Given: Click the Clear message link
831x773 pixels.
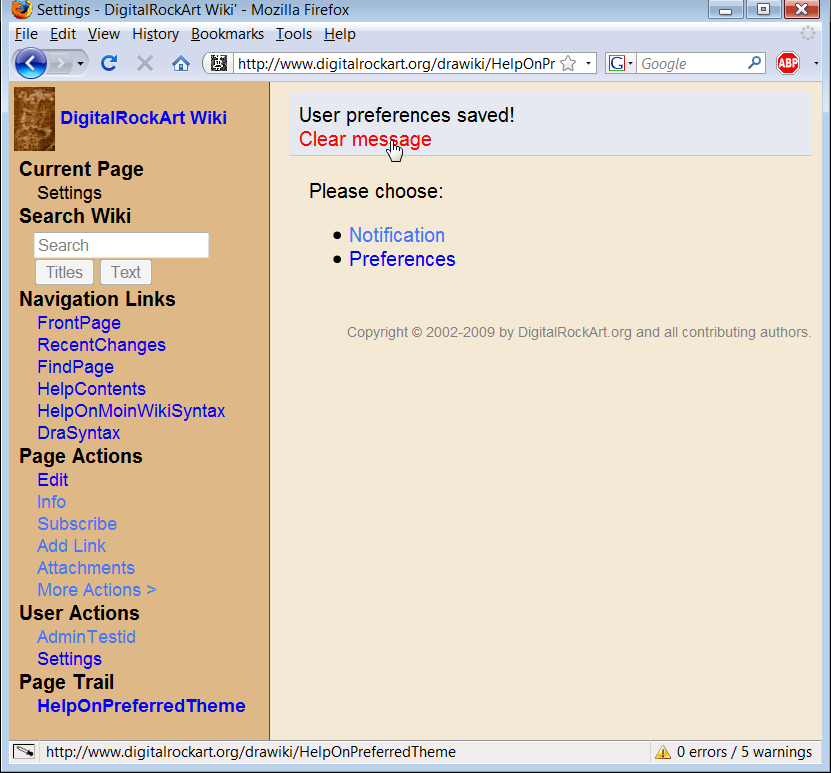Looking at the screenshot, I should [365, 139].
